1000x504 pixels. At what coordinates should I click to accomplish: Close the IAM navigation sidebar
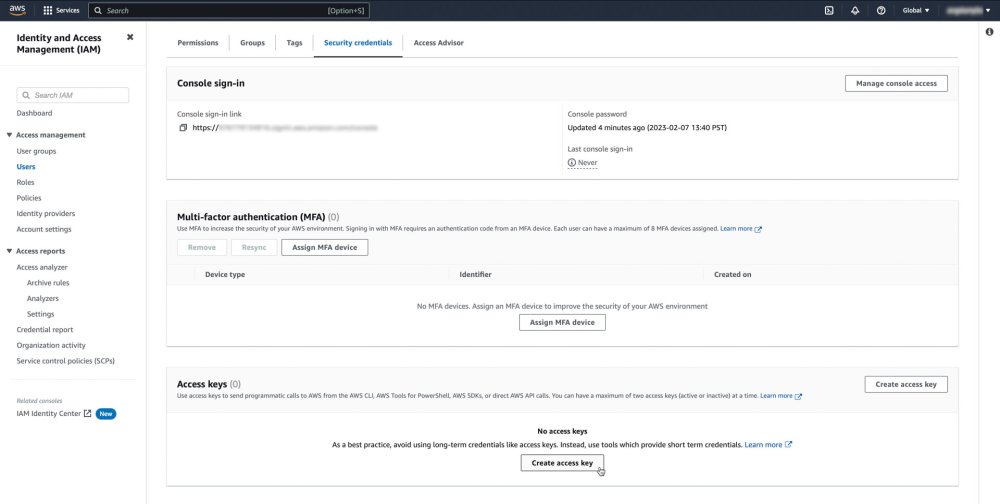(130, 37)
